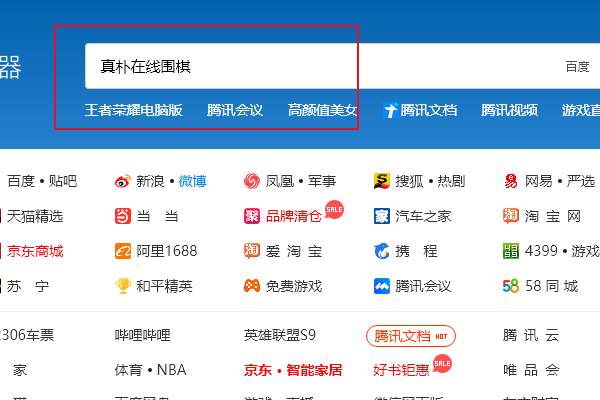Open the 4399 link
This screenshot has height=400, width=600.
[x=541, y=251]
